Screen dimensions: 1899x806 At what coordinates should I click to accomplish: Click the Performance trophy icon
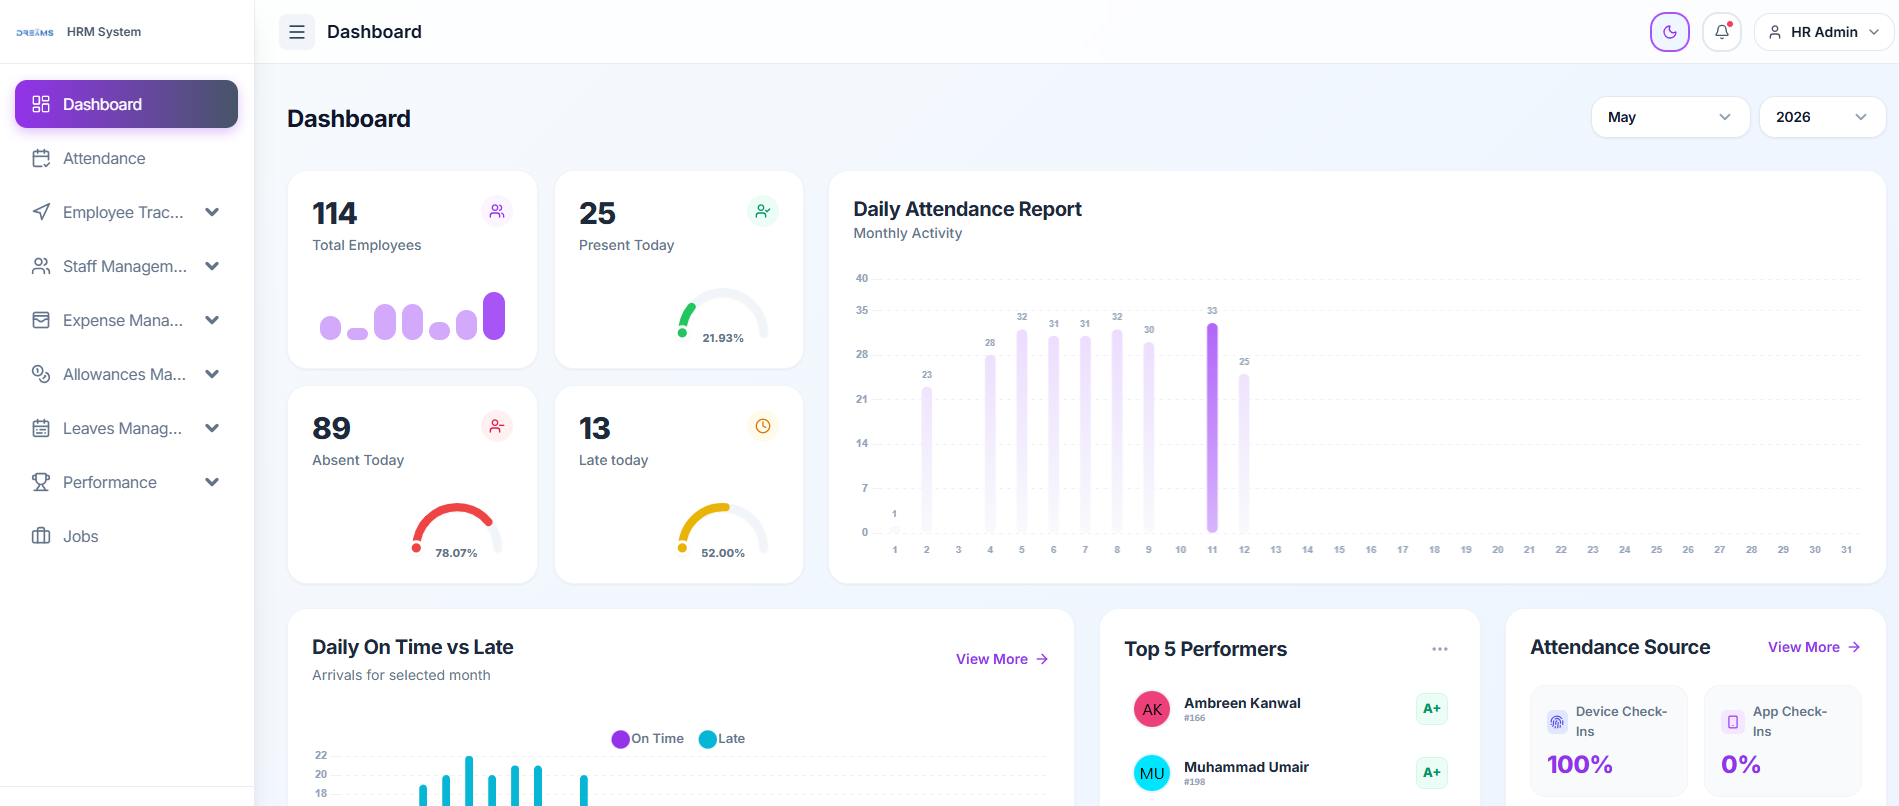tap(41, 482)
